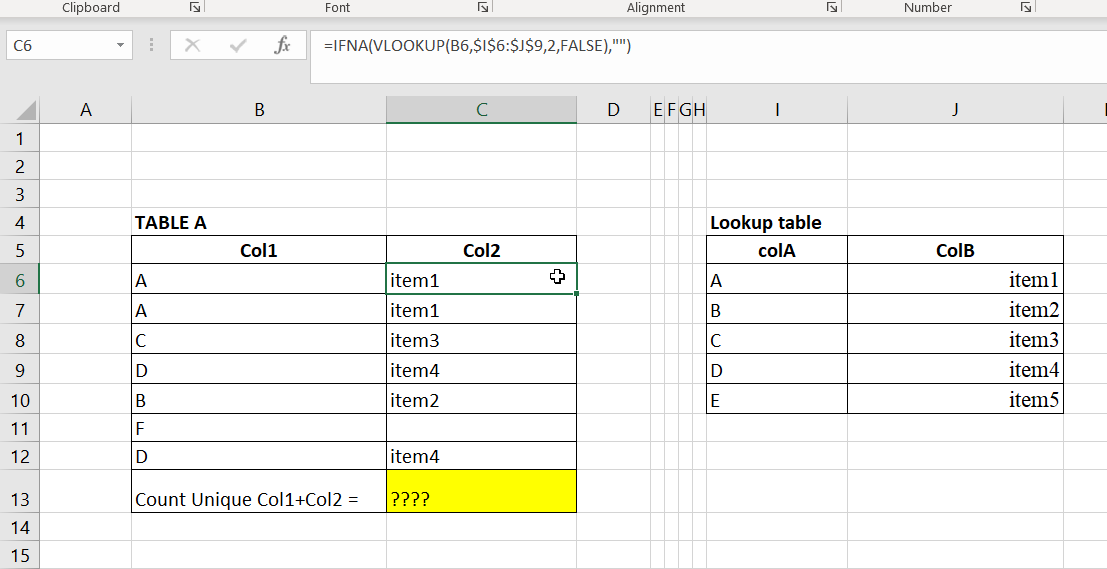Click the Cancel X formula icon

192,46
